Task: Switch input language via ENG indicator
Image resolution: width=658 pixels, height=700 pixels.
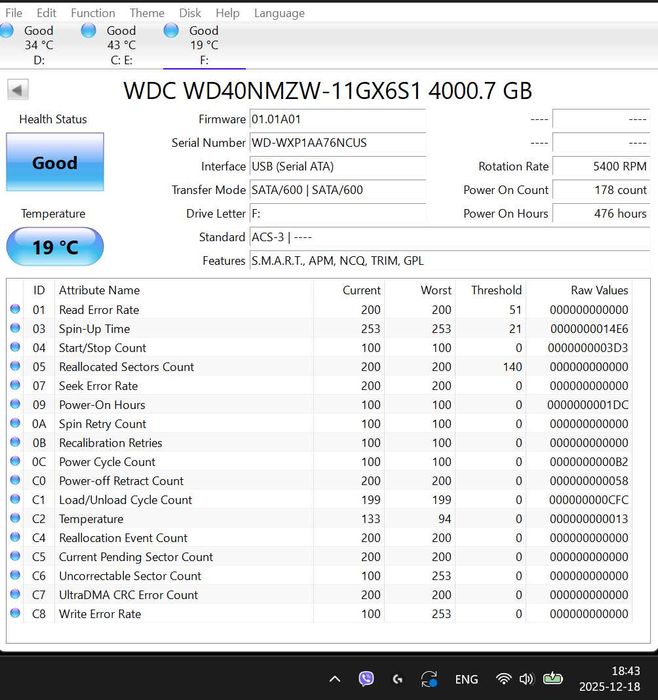Action: coord(466,679)
